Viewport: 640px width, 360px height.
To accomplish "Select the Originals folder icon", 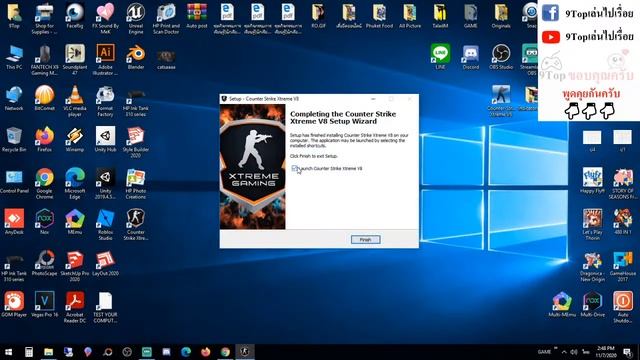I will tap(501, 16).
